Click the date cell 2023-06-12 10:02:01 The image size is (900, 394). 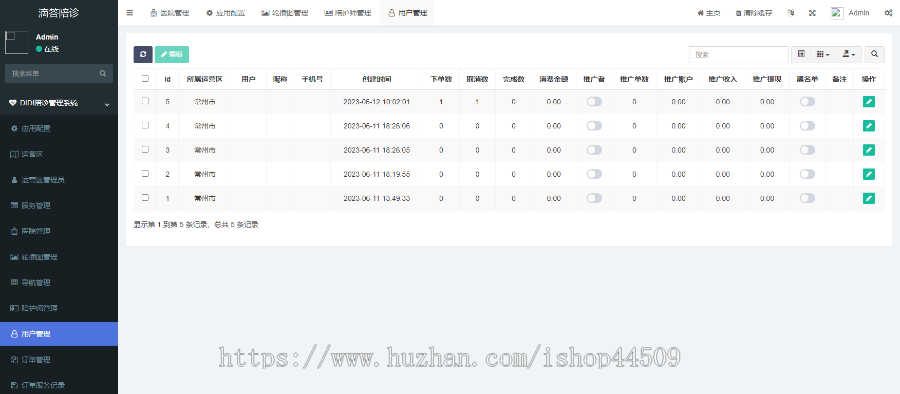pos(377,102)
